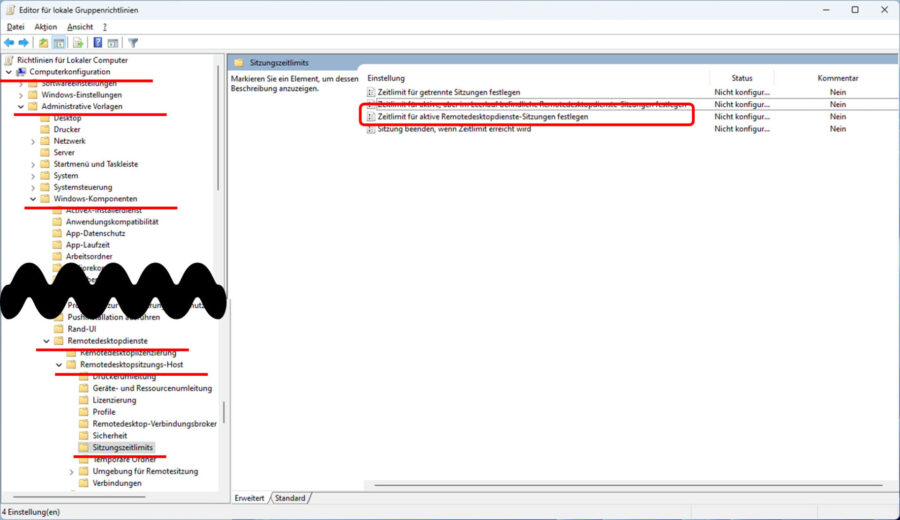This screenshot has width=900, height=520.
Task: Collapse the Remotedesktopsitzungs-Host node
Action: [x=59, y=365]
